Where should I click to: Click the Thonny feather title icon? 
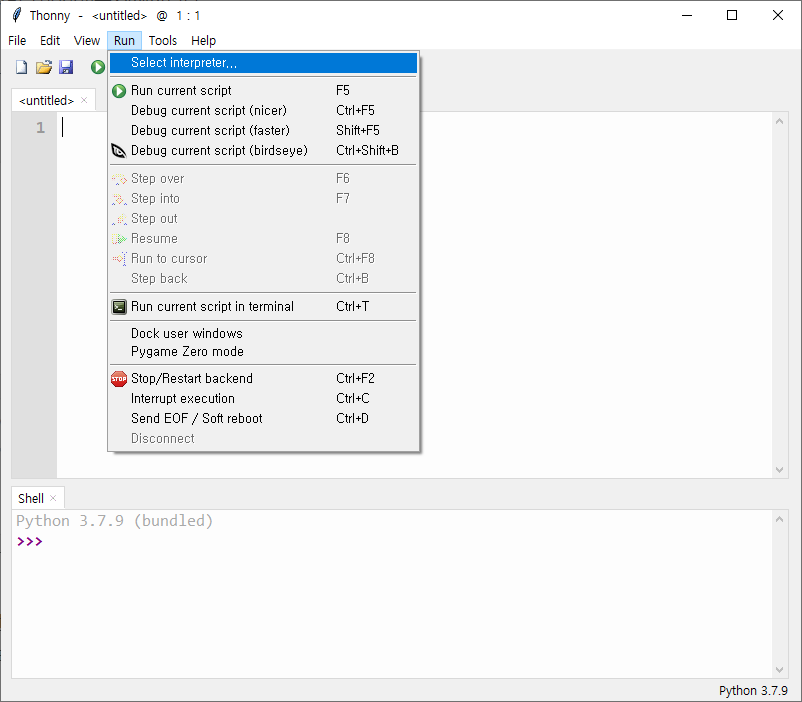pyautogui.click(x=17, y=15)
